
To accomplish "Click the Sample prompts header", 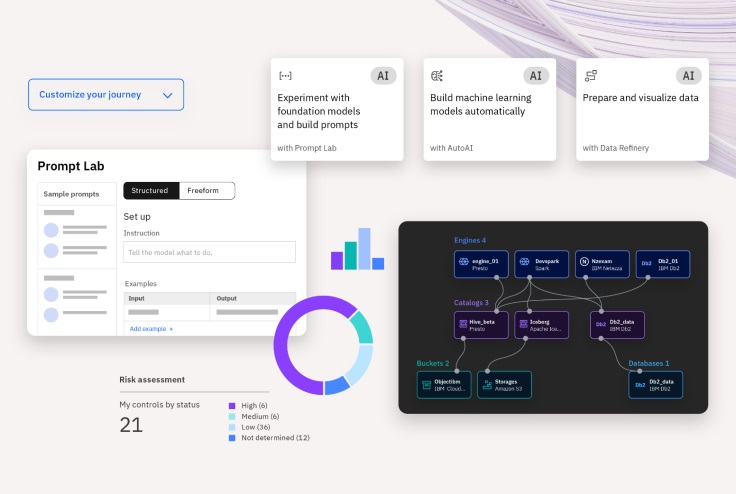I will [x=71, y=194].
